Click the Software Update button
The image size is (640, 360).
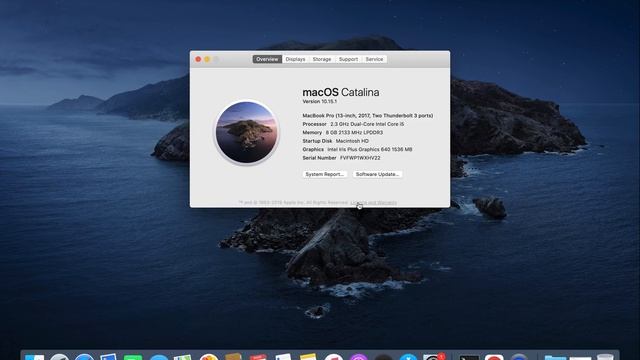(377, 174)
